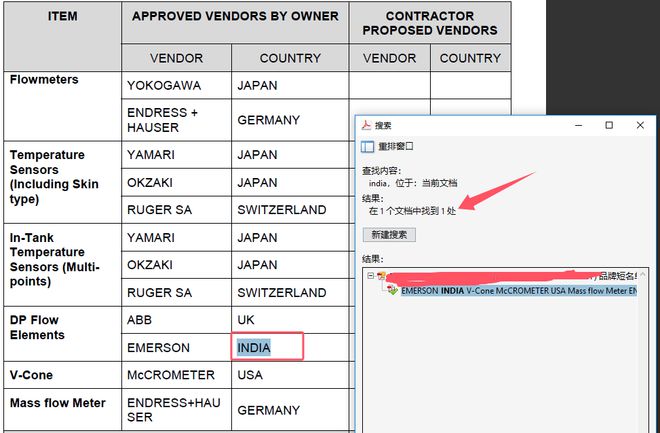Click the 重排窗口 arrange windows icon

[367, 147]
